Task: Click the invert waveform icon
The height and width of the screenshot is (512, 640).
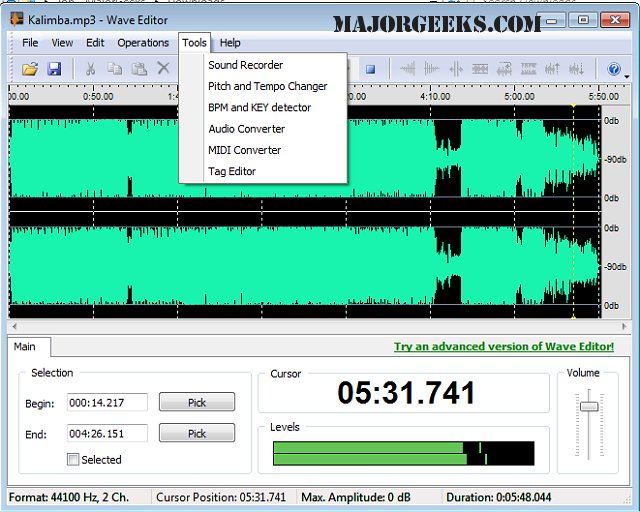Action: [528, 69]
